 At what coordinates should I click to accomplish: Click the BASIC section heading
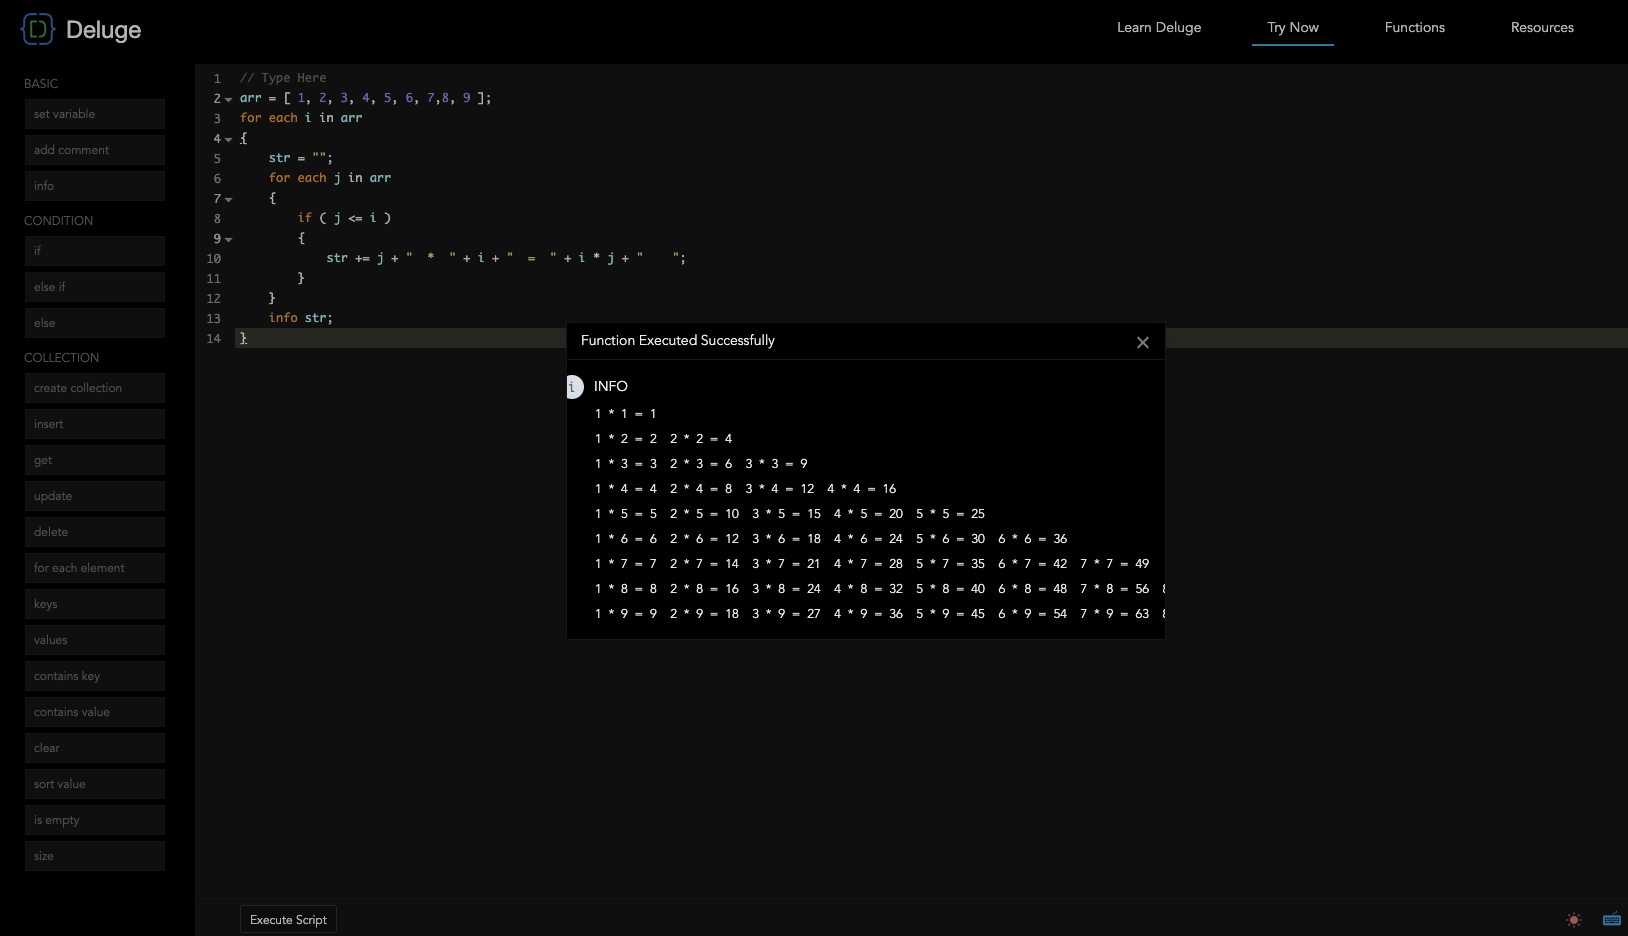(41, 84)
